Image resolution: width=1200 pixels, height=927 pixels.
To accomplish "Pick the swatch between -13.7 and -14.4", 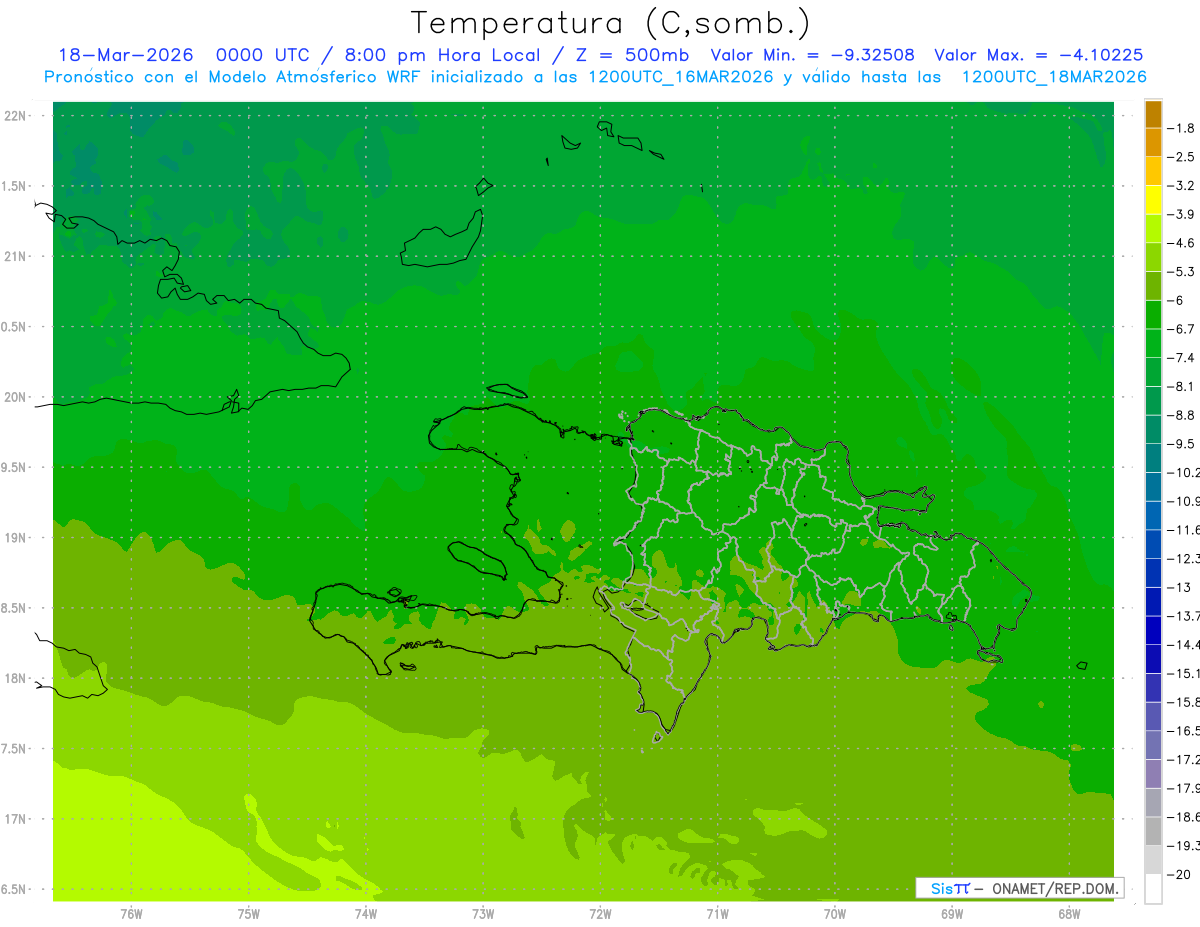I will click(x=1153, y=630).
